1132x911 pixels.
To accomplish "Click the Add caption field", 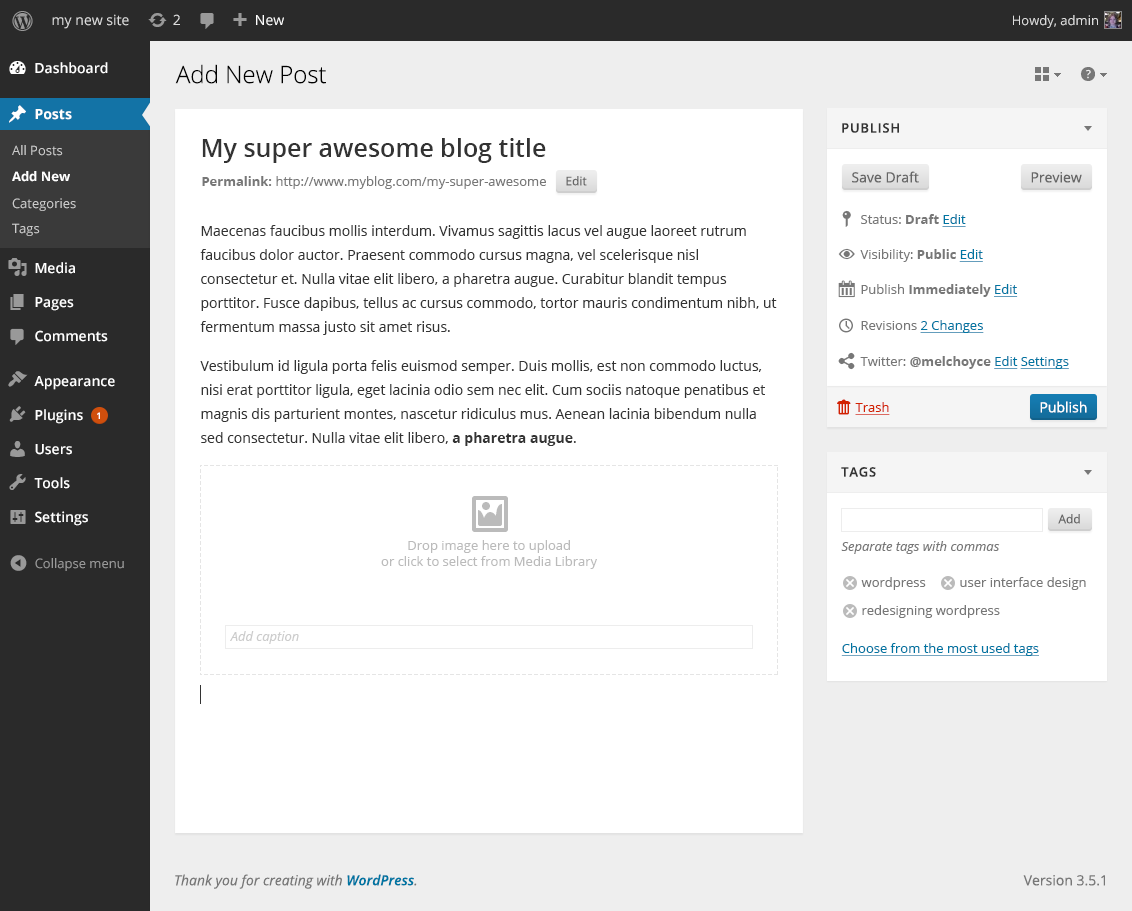I will coord(489,637).
